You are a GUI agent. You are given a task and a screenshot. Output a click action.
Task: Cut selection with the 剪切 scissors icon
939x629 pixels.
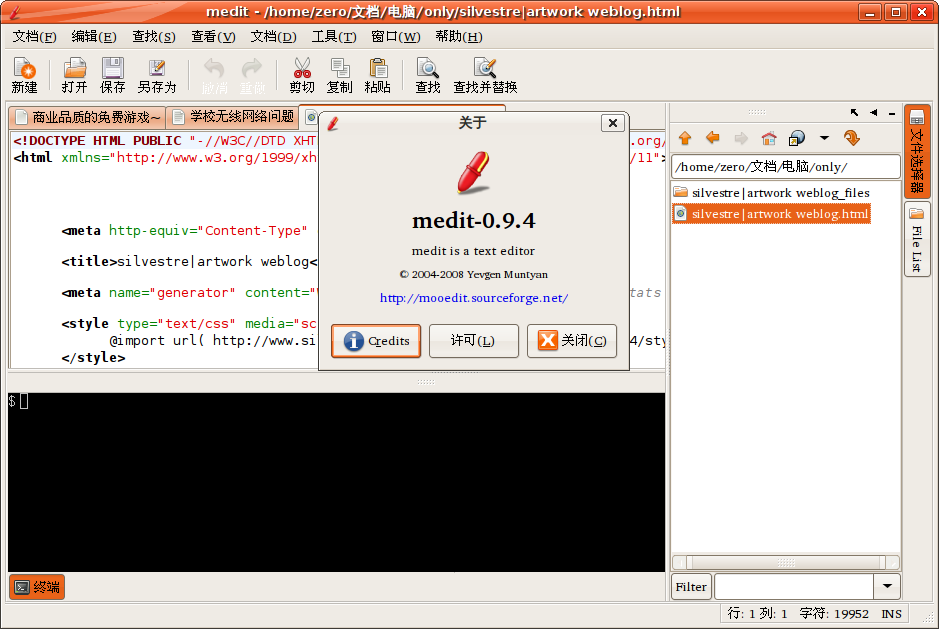[x=302, y=75]
